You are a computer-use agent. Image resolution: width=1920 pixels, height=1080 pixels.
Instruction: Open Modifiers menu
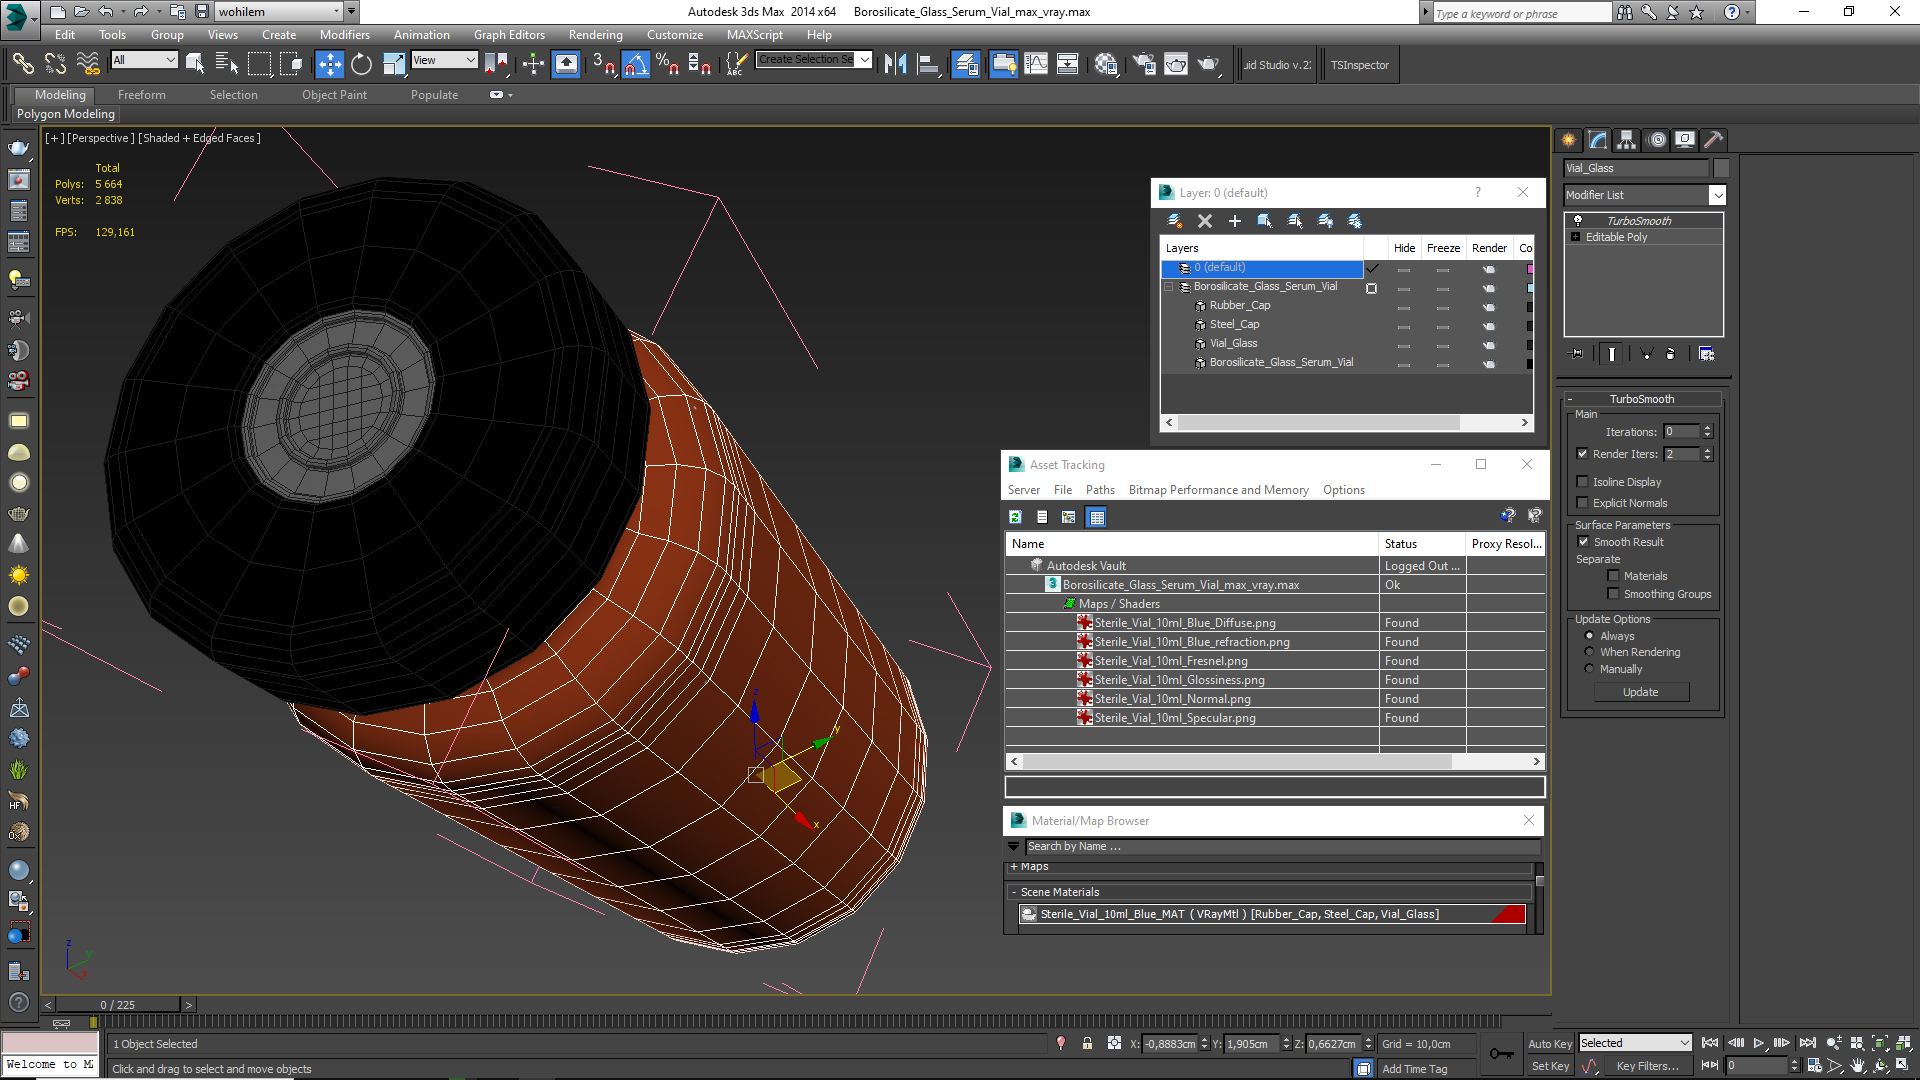(x=344, y=35)
